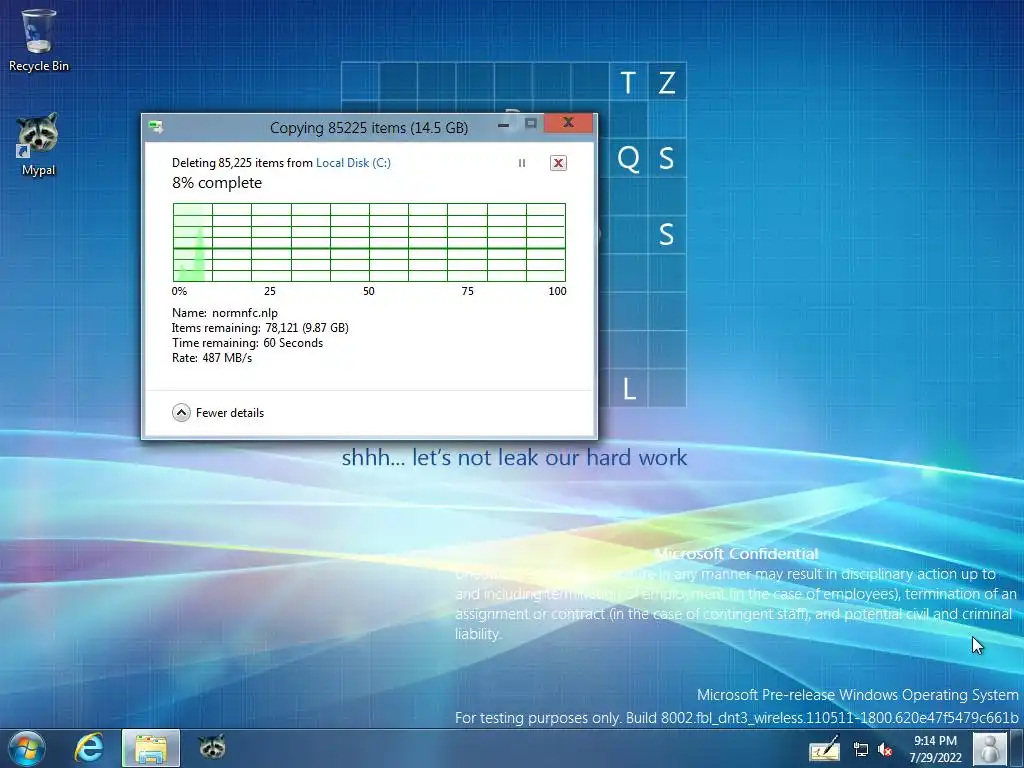1024x768 pixels.
Task: Pause the delete operation
Action: [x=522, y=163]
